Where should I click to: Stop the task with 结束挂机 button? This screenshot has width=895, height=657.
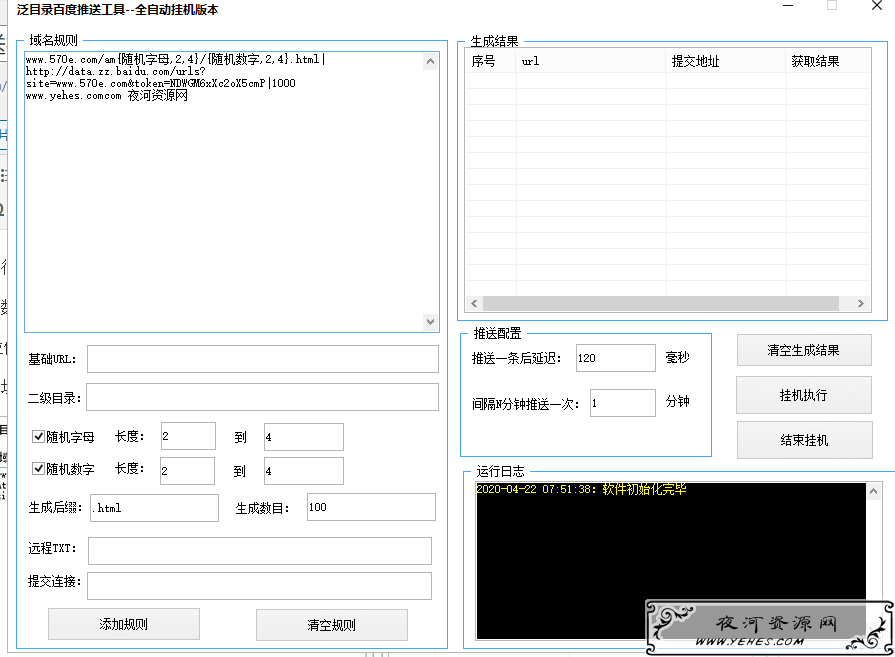point(804,440)
